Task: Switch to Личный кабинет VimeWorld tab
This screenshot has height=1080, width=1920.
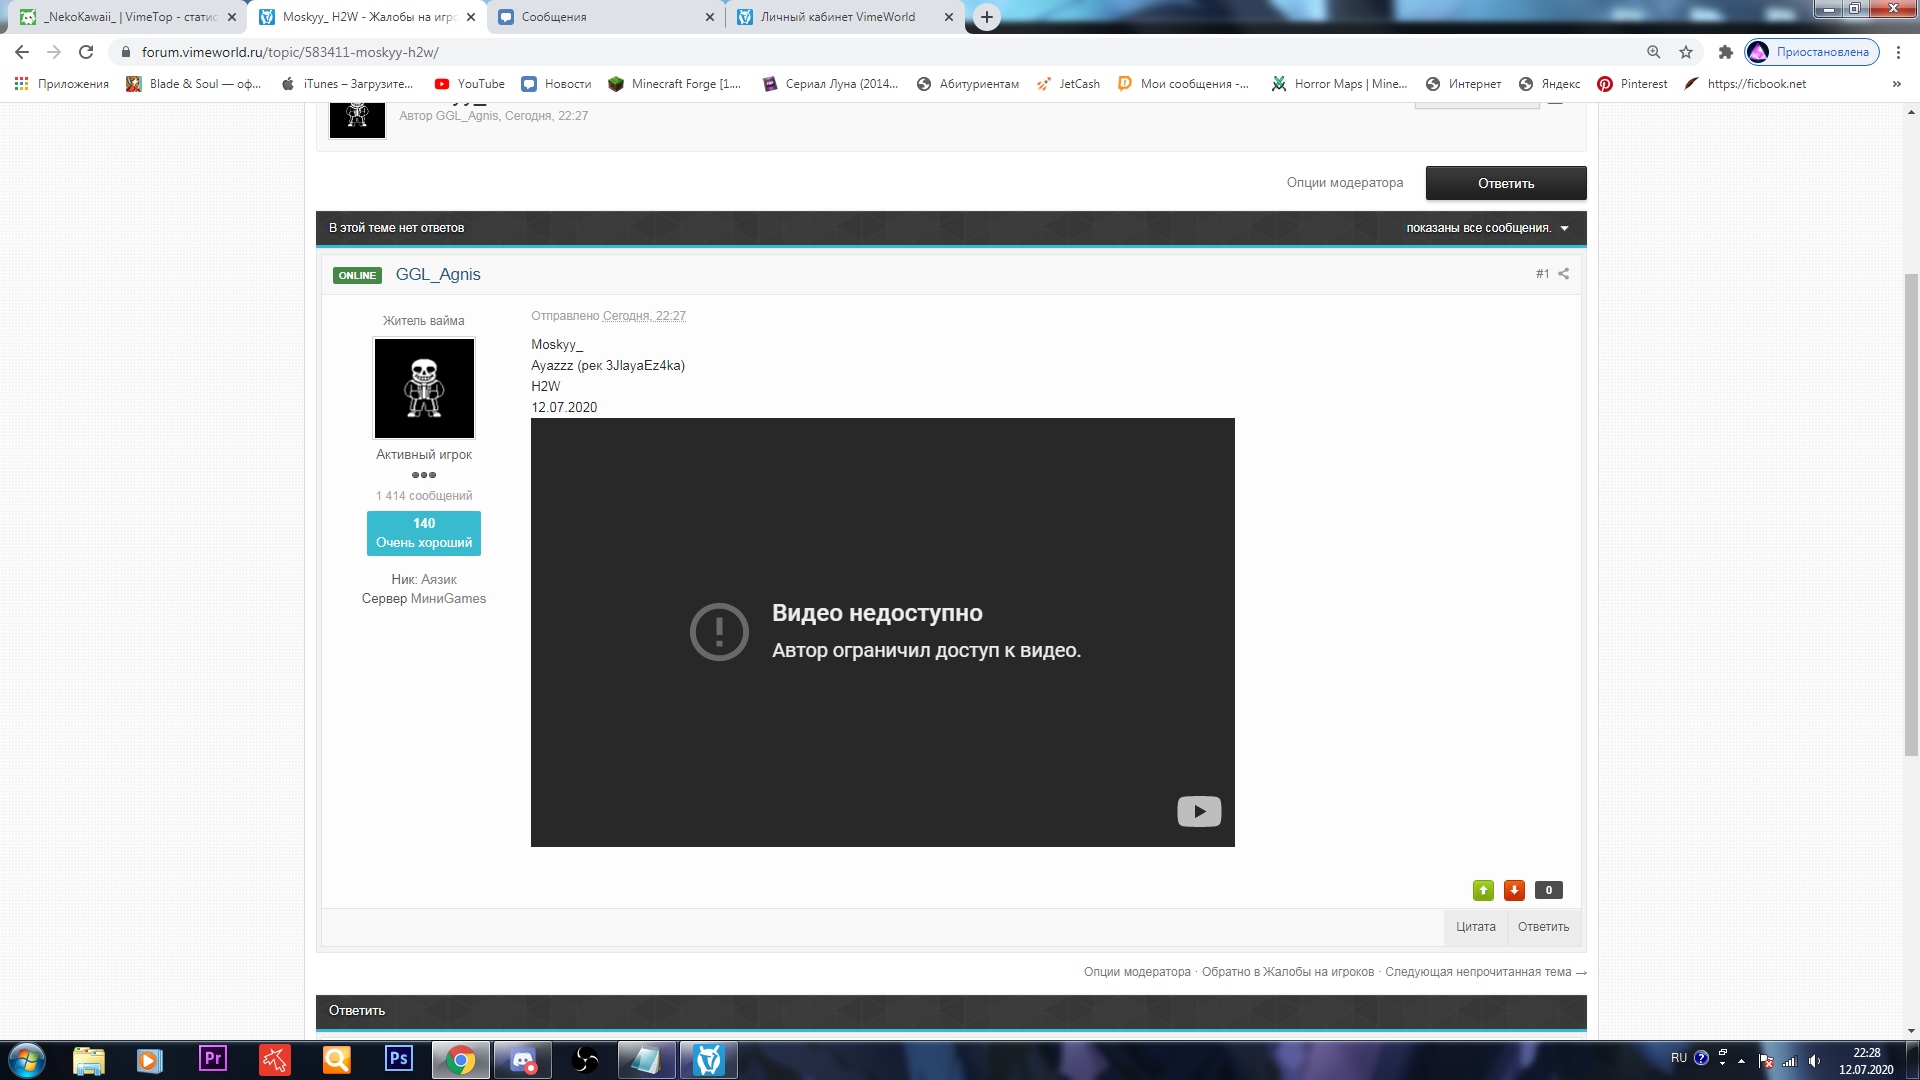Action: coord(838,17)
